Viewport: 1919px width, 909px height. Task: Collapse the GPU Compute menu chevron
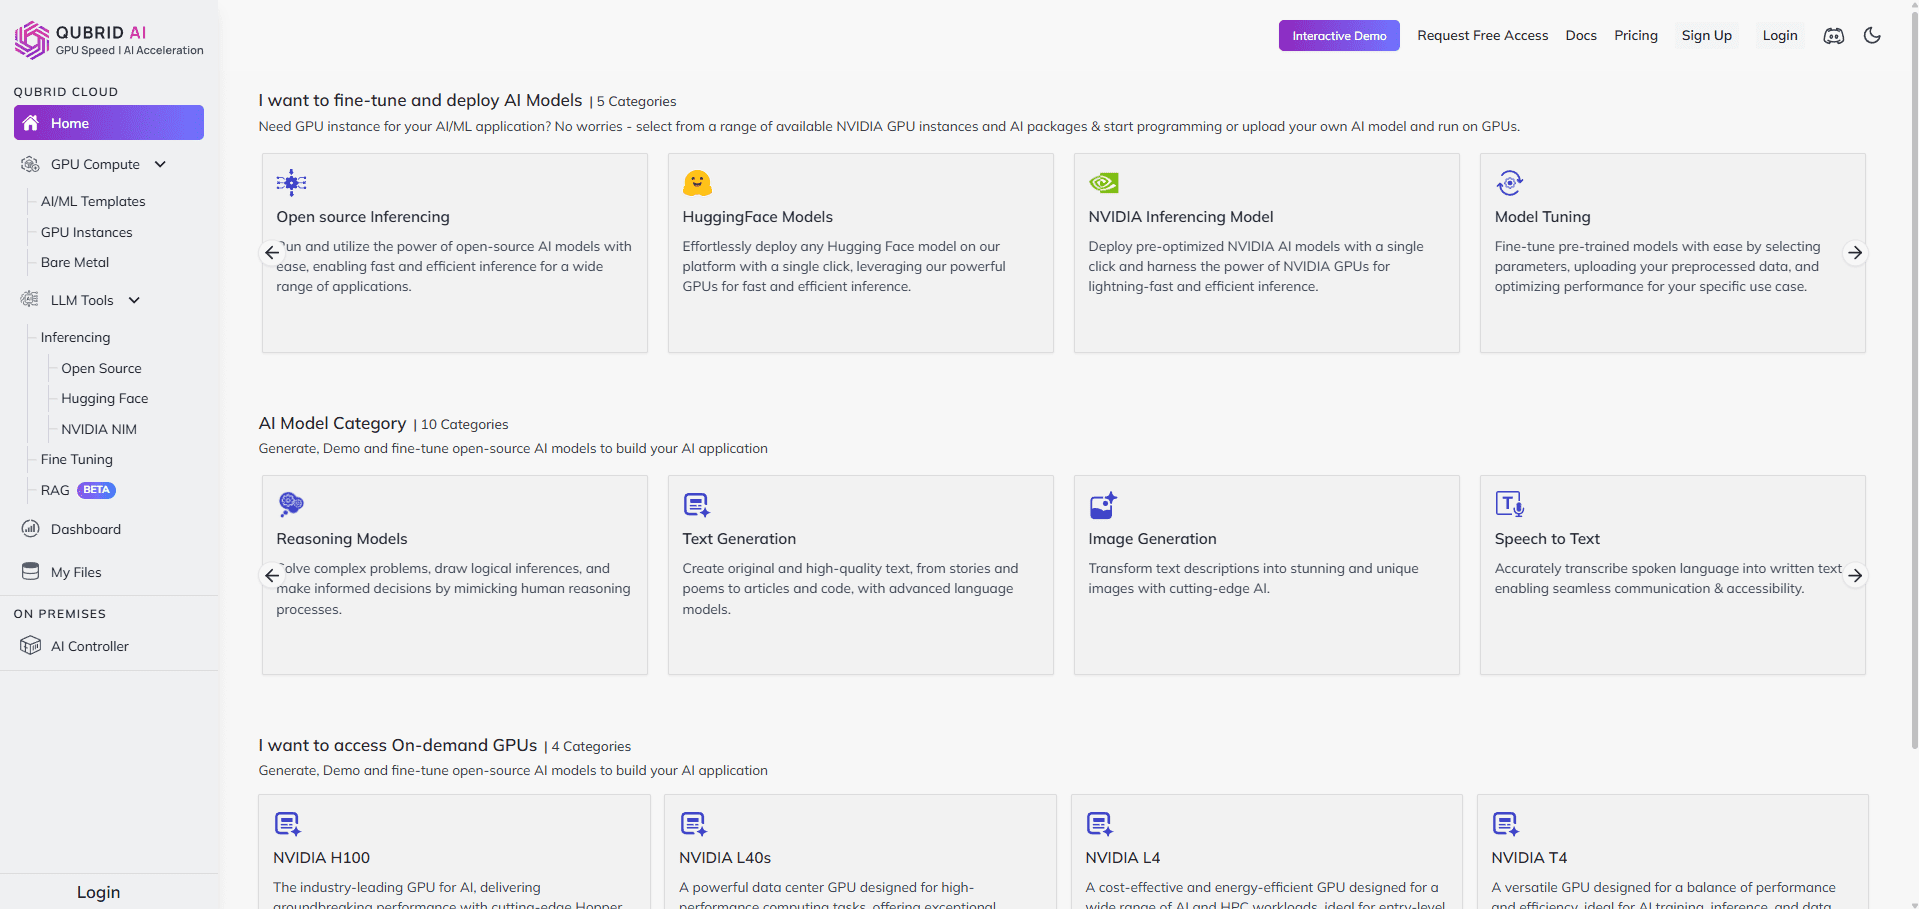point(160,164)
